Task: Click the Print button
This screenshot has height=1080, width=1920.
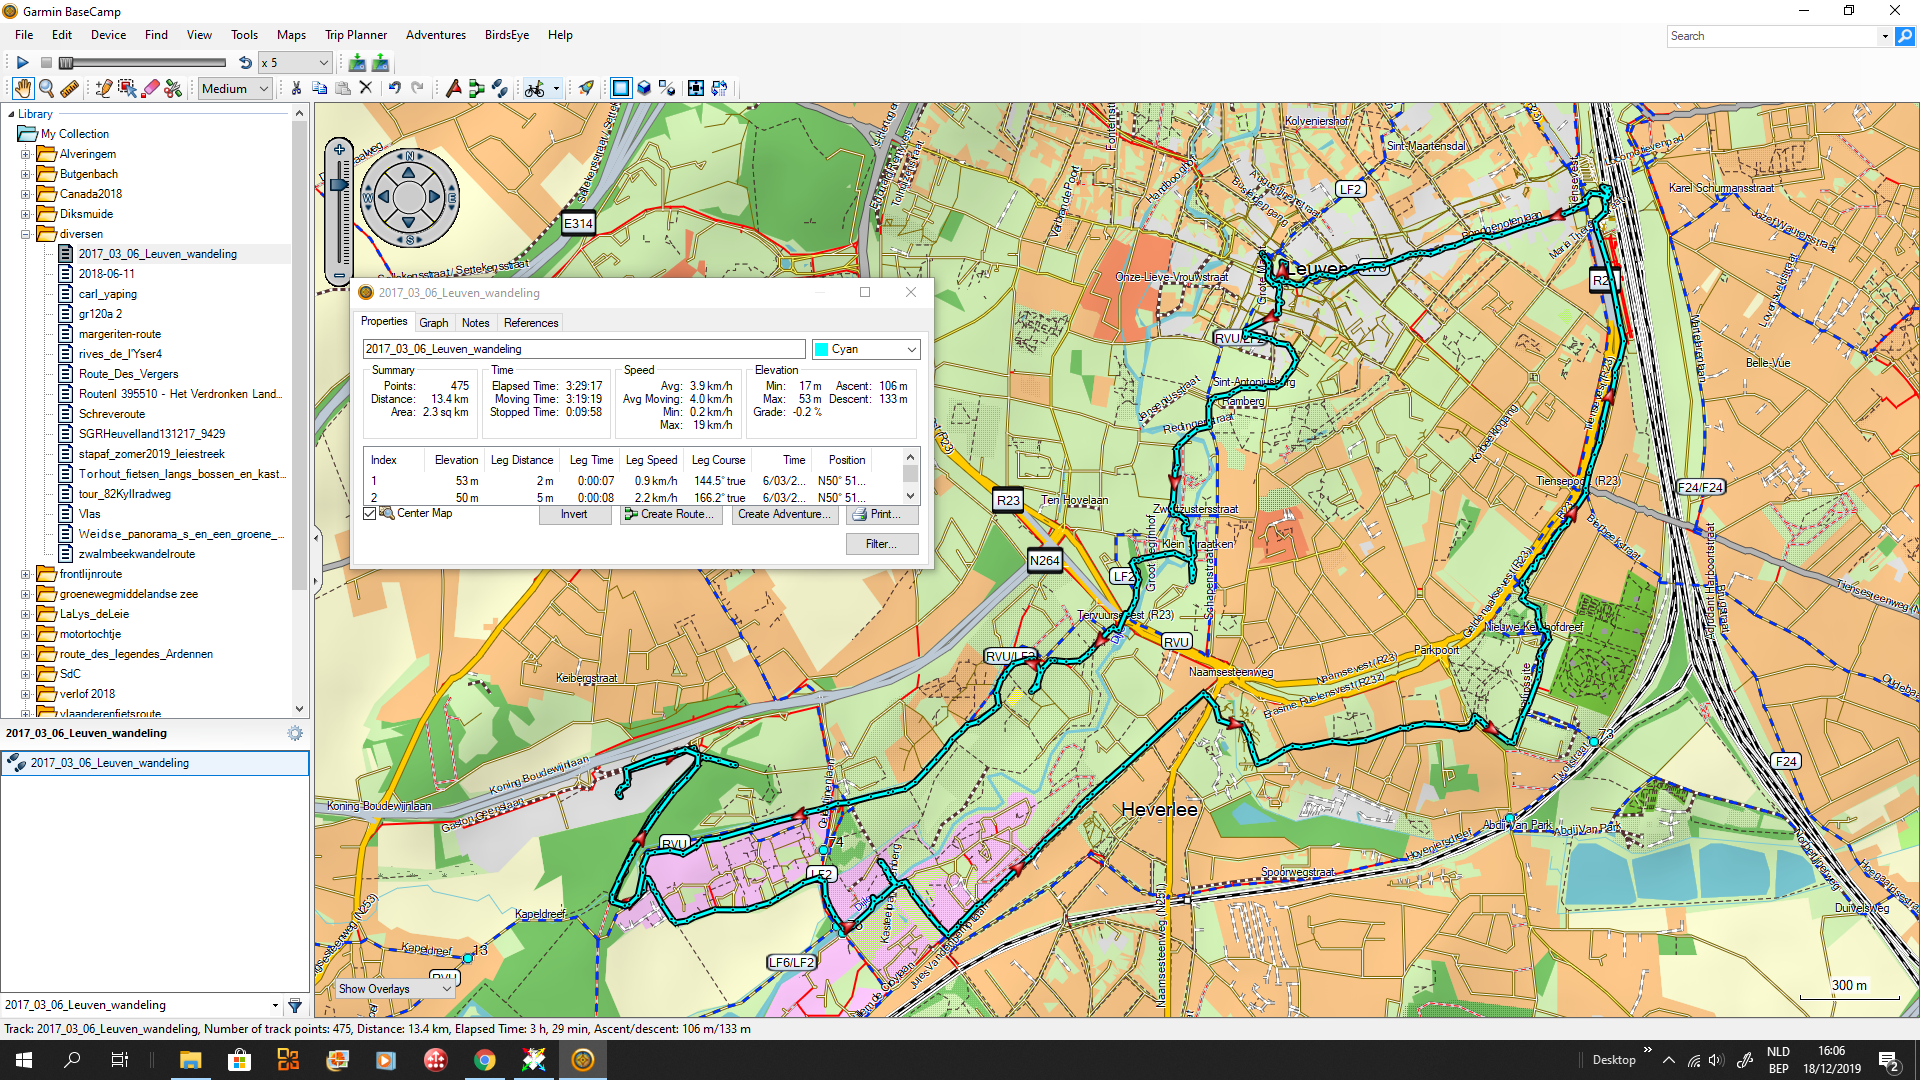Action: (883, 514)
